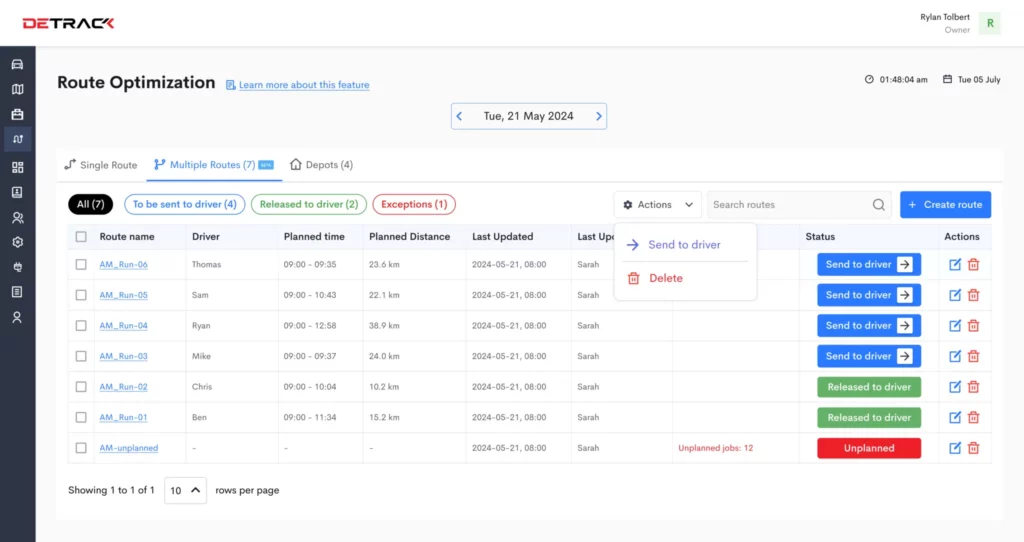Switch to the Depots tab

click(x=321, y=165)
